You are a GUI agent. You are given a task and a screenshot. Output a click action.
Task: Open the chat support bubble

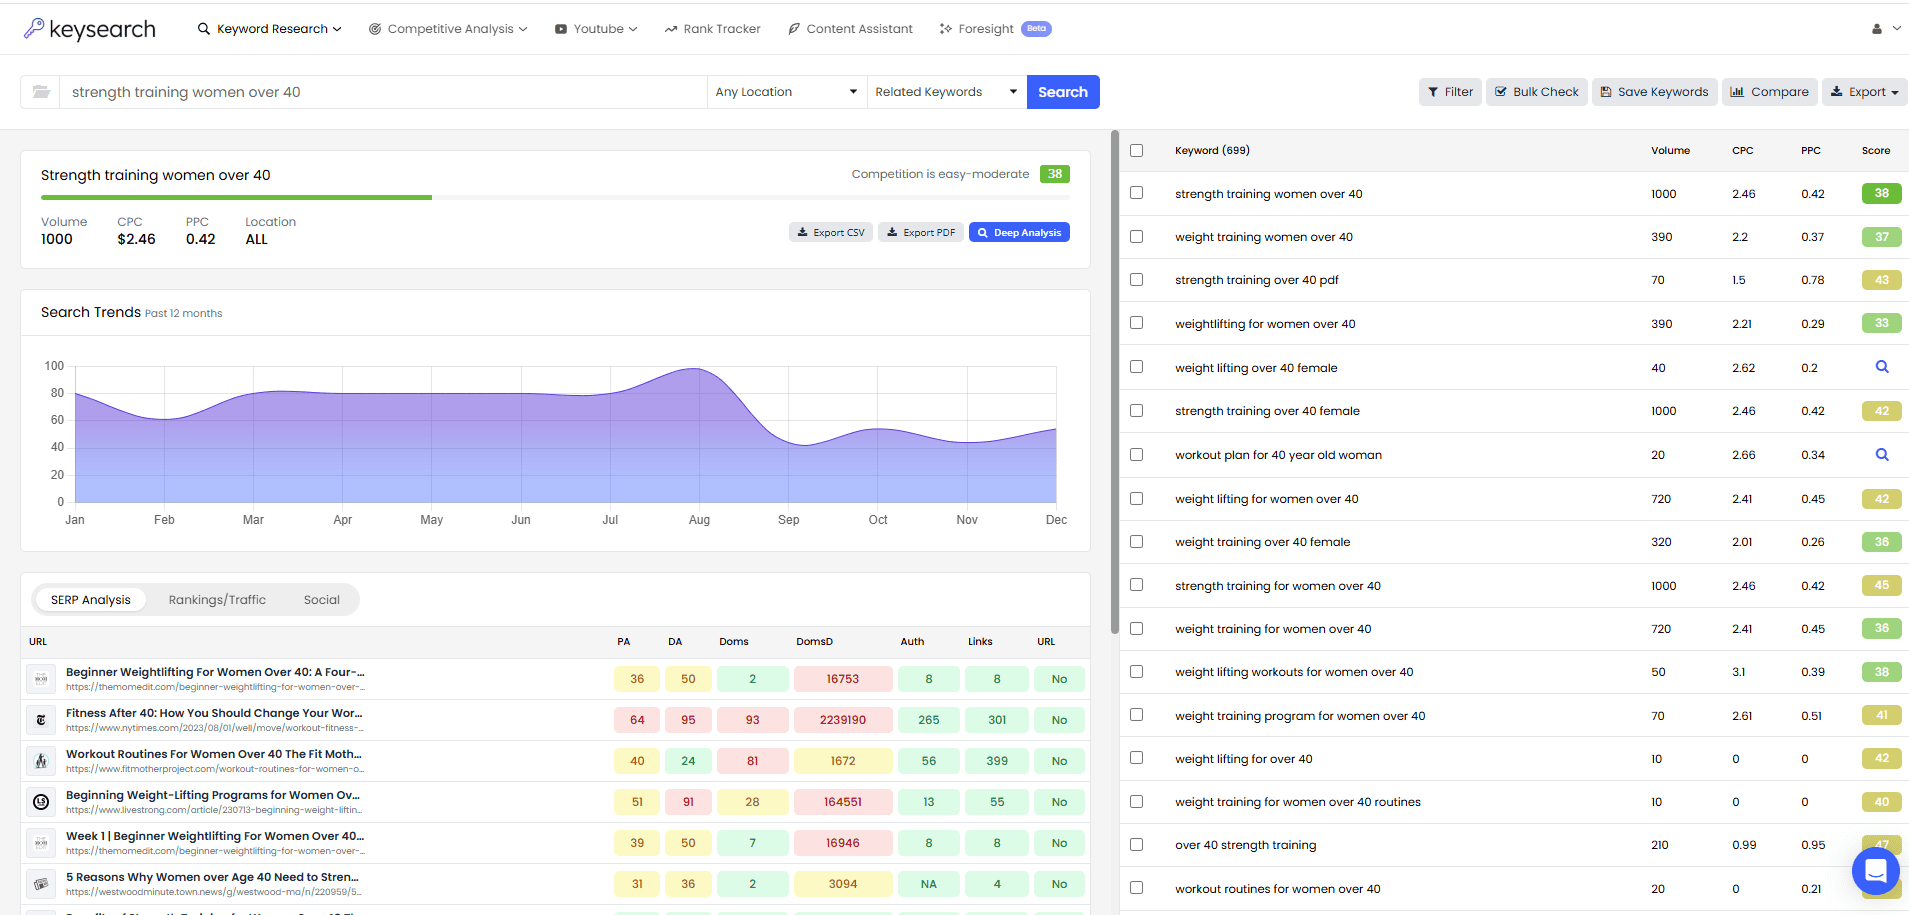[x=1876, y=871]
